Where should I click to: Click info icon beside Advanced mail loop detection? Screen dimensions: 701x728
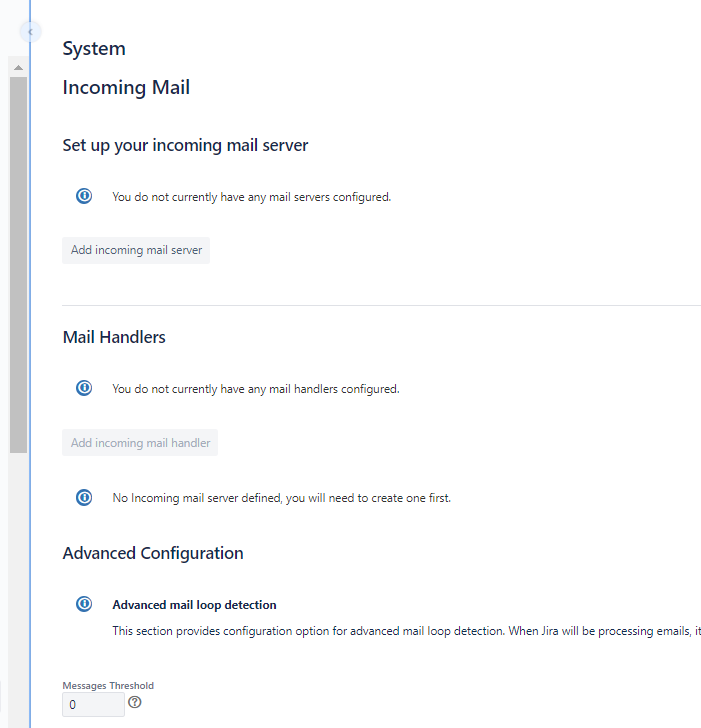tap(84, 604)
